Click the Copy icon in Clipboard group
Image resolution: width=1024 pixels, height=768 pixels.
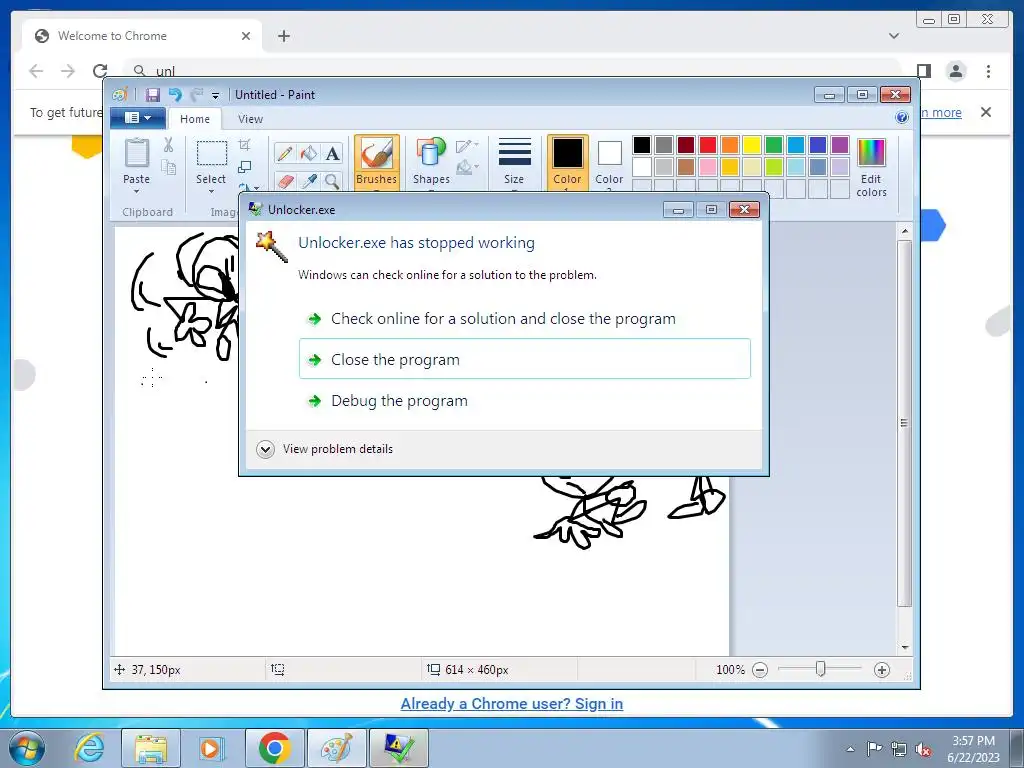click(168, 168)
